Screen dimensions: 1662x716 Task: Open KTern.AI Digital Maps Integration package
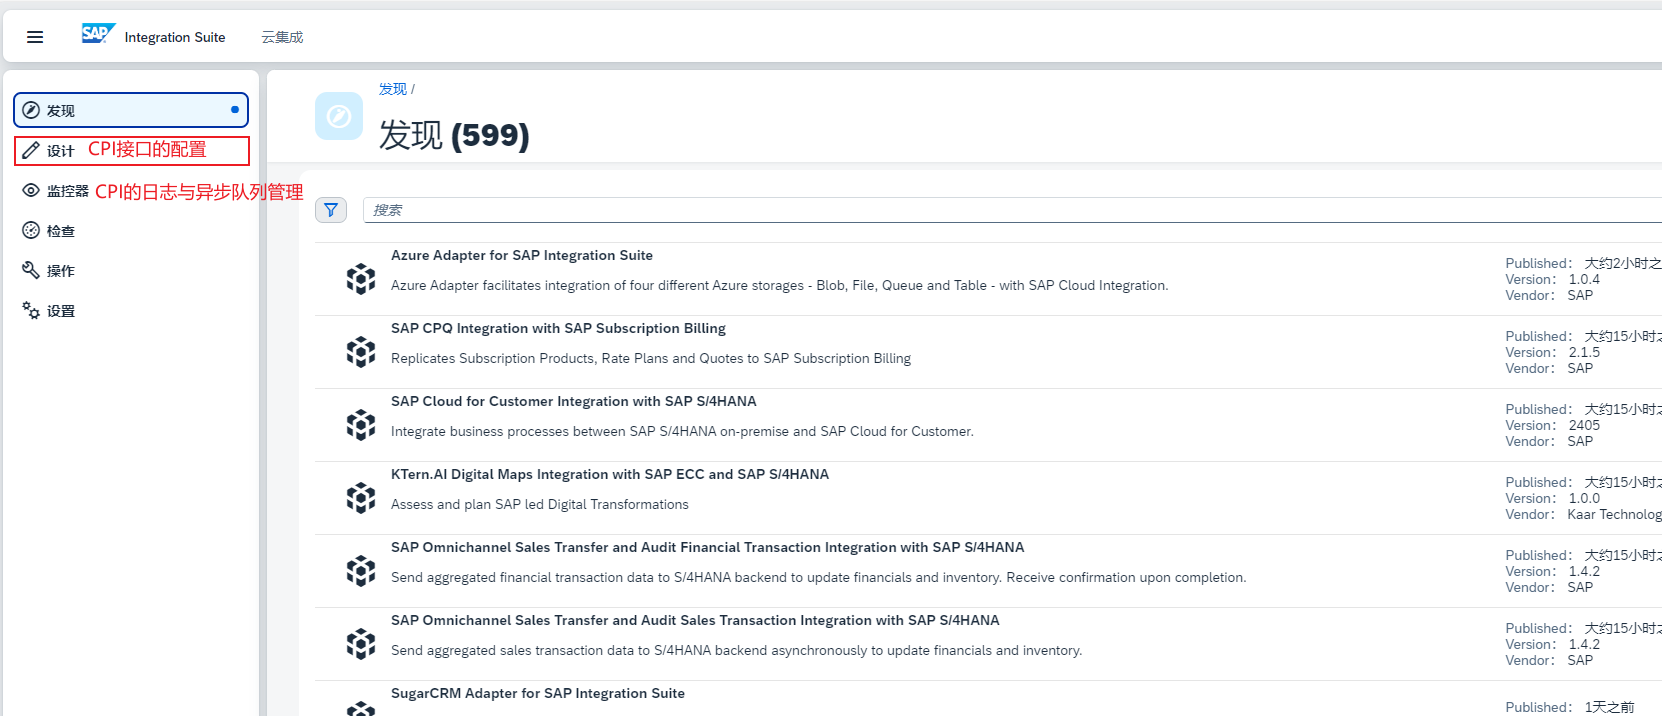coord(609,475)
